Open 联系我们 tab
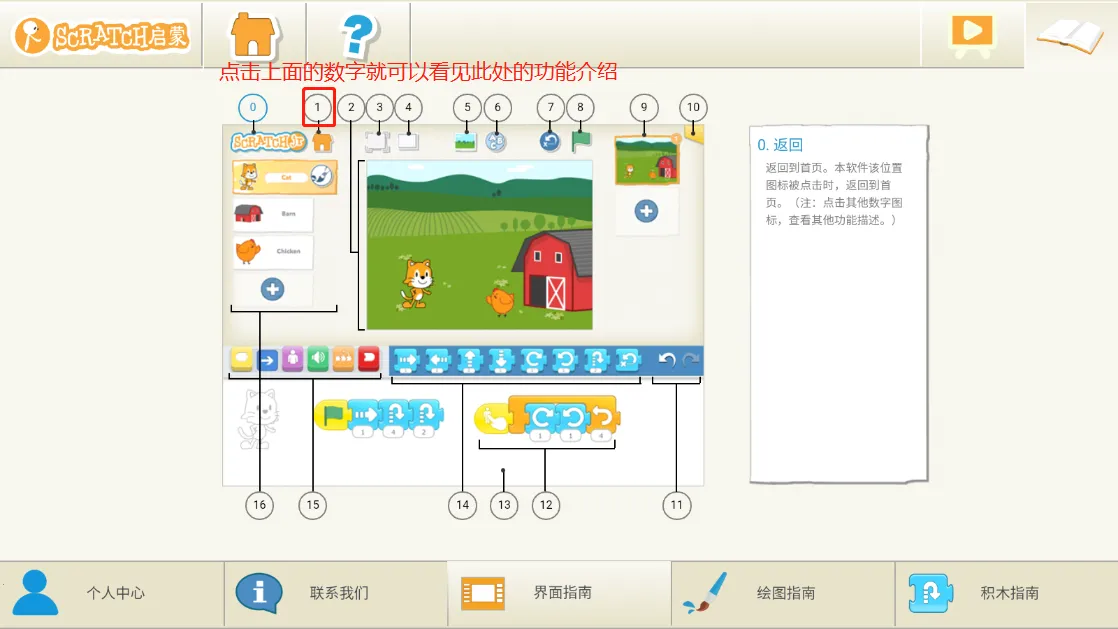Viewport: 1118px width, 629px height. (x=336, y=593)
